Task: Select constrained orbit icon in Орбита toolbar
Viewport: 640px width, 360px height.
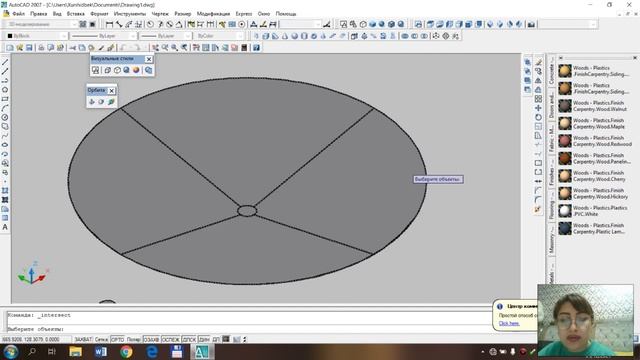Action: click(92, 102)
